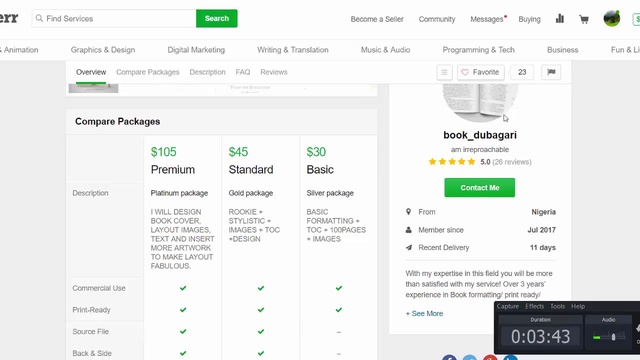The image size is (640, 360).
Task: Click the Premium package heading
Action: (173, 169)
